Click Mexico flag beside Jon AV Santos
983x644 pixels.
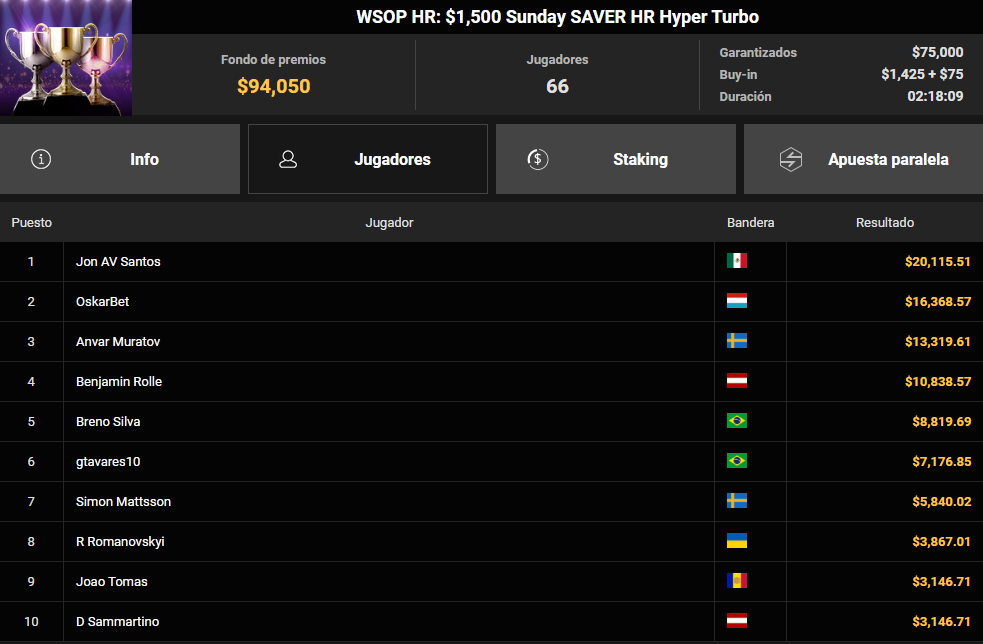click(x=737, y=261)
